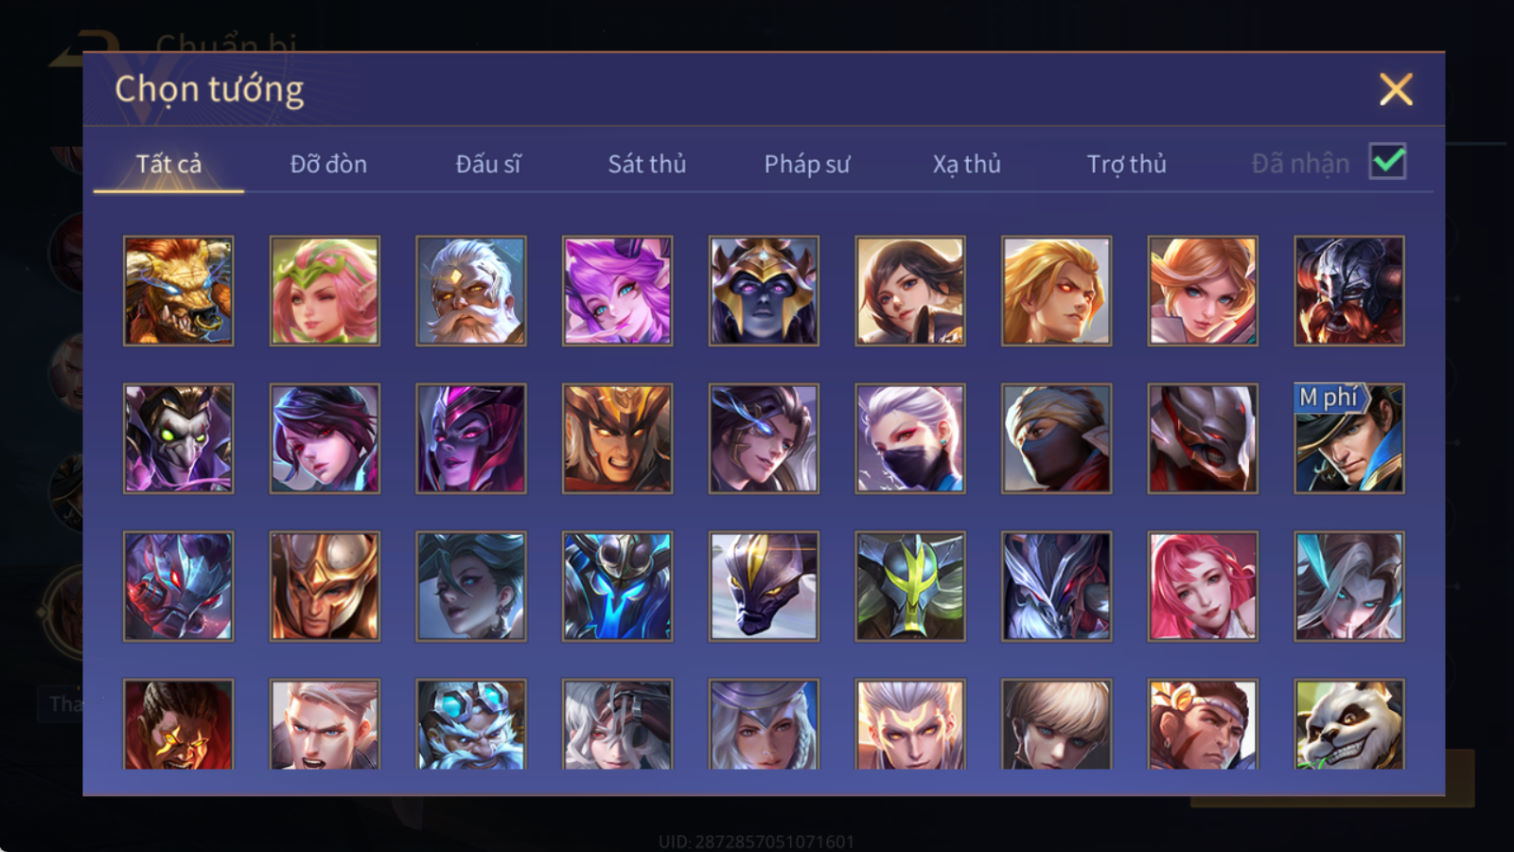Pick the silver-haired masked ninja woman
This screenshot has height=852, width=1514.
(x=910, y=439)
